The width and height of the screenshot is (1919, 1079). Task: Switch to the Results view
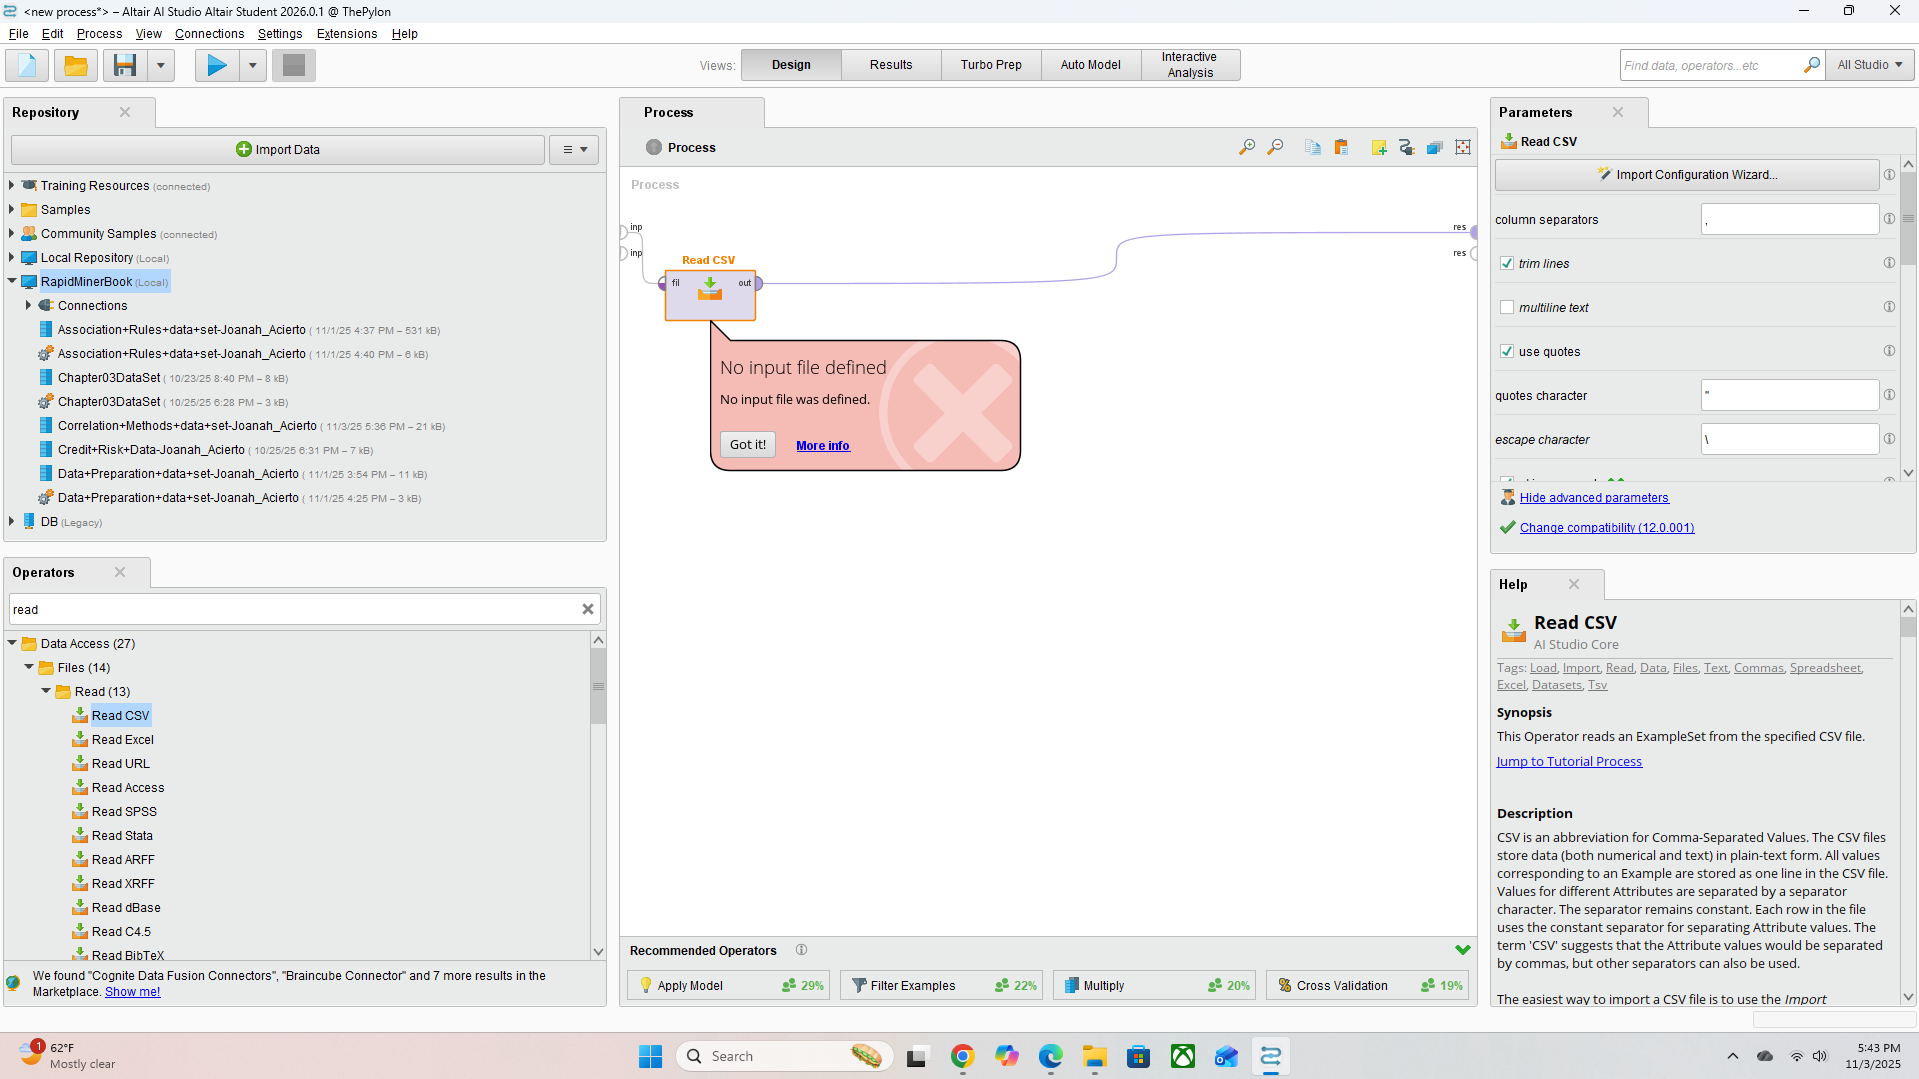click(889, 64)
